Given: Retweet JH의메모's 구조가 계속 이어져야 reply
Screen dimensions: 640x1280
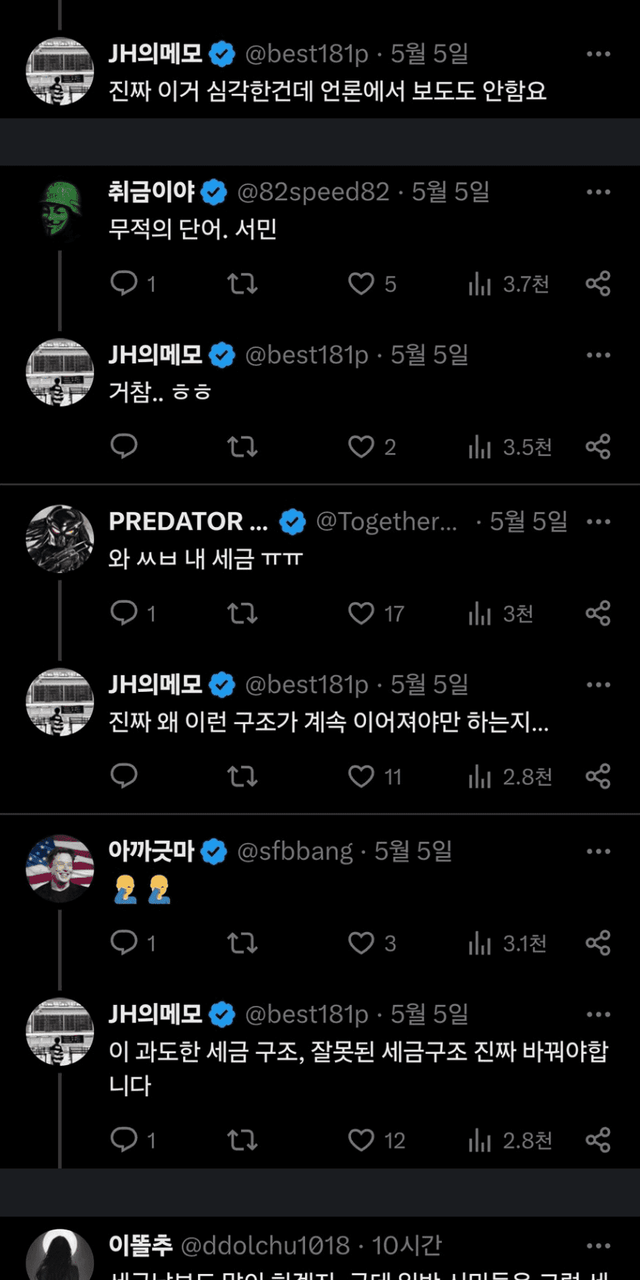Looking at the screenshot, I should click(x=242, y=776).
